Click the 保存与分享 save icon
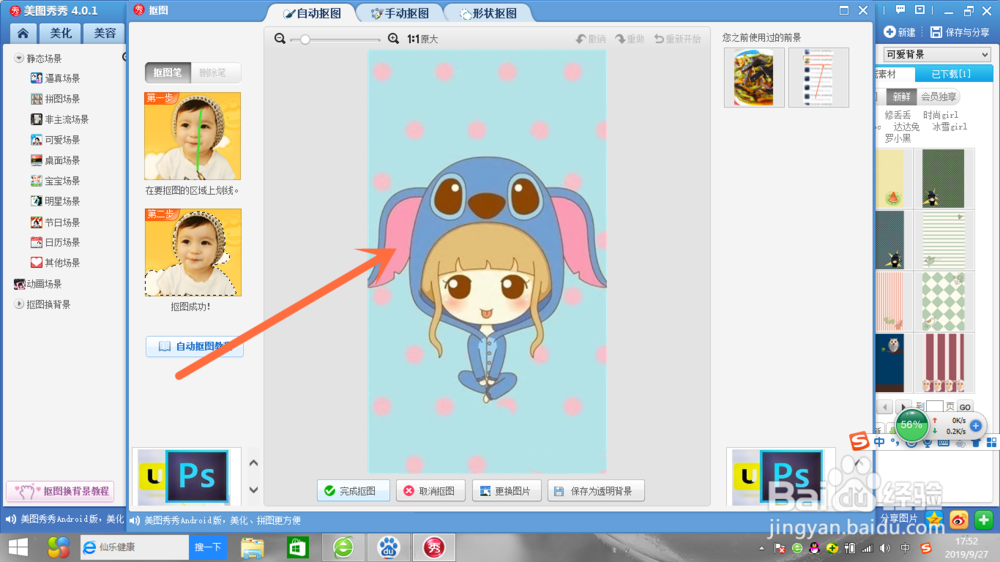This screenshot has width=1000, height=562. pos(960,32)
